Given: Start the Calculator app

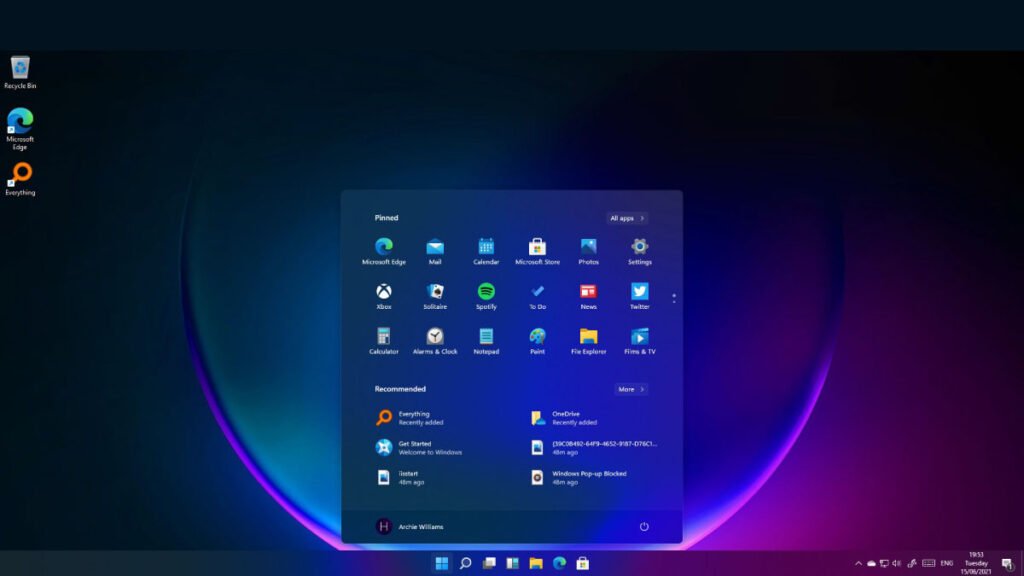Looking at the screenshot, I should click(383, 341).
